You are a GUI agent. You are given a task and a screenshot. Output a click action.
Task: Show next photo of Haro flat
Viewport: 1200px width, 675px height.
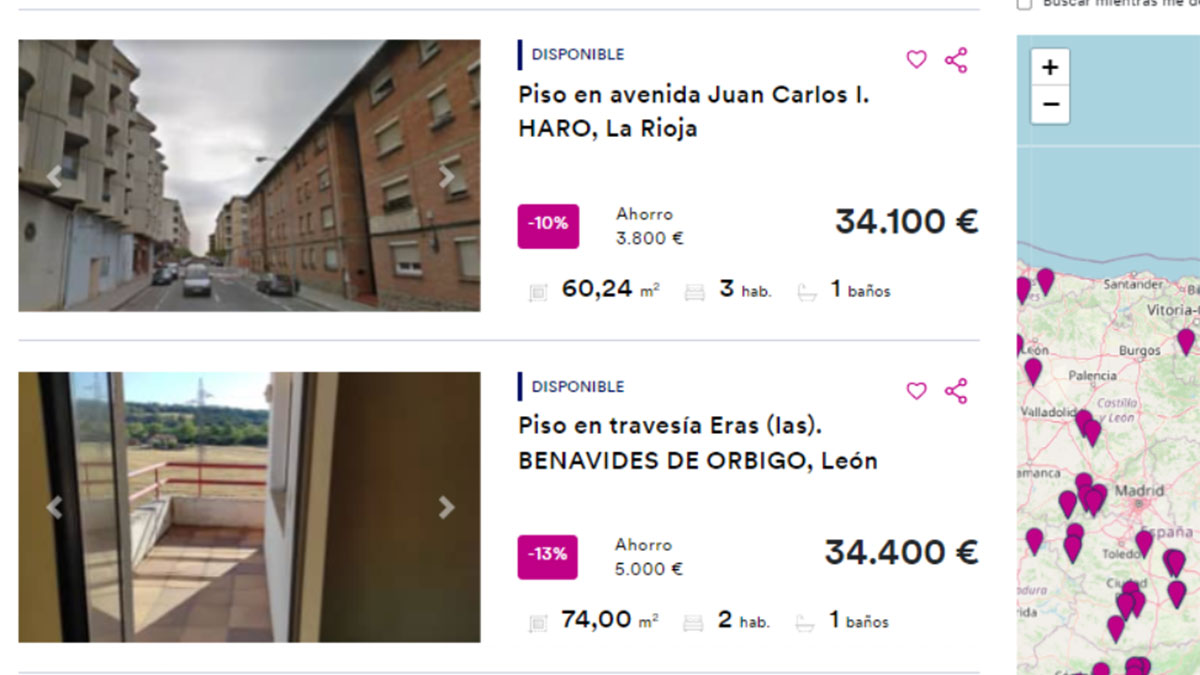[x=447, y=177]
